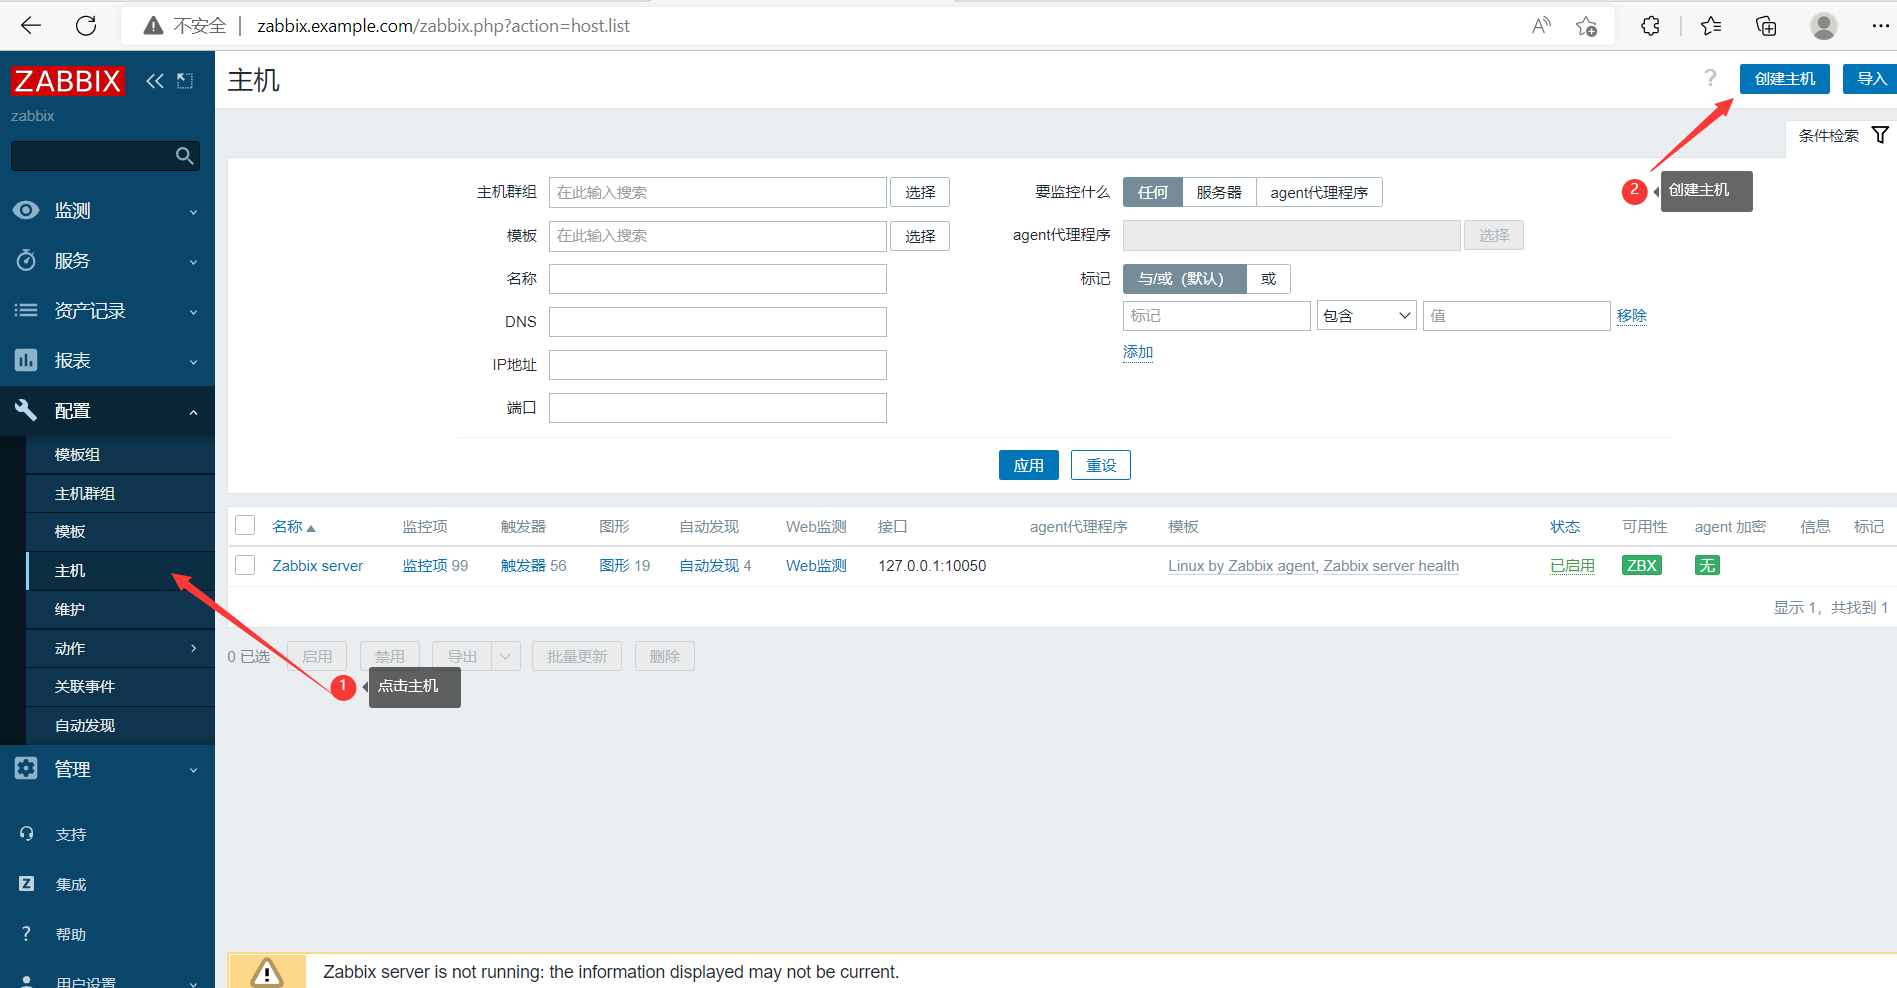Click the 添加 tag link
This screenshot has width=1897, height=988.
coord(1138,352)
